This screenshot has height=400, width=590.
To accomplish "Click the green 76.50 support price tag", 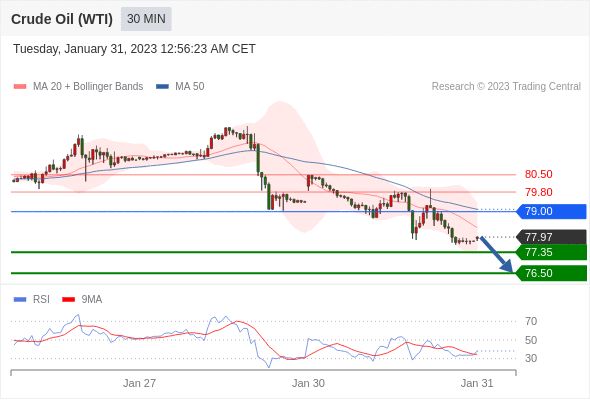I will [551, 273].
